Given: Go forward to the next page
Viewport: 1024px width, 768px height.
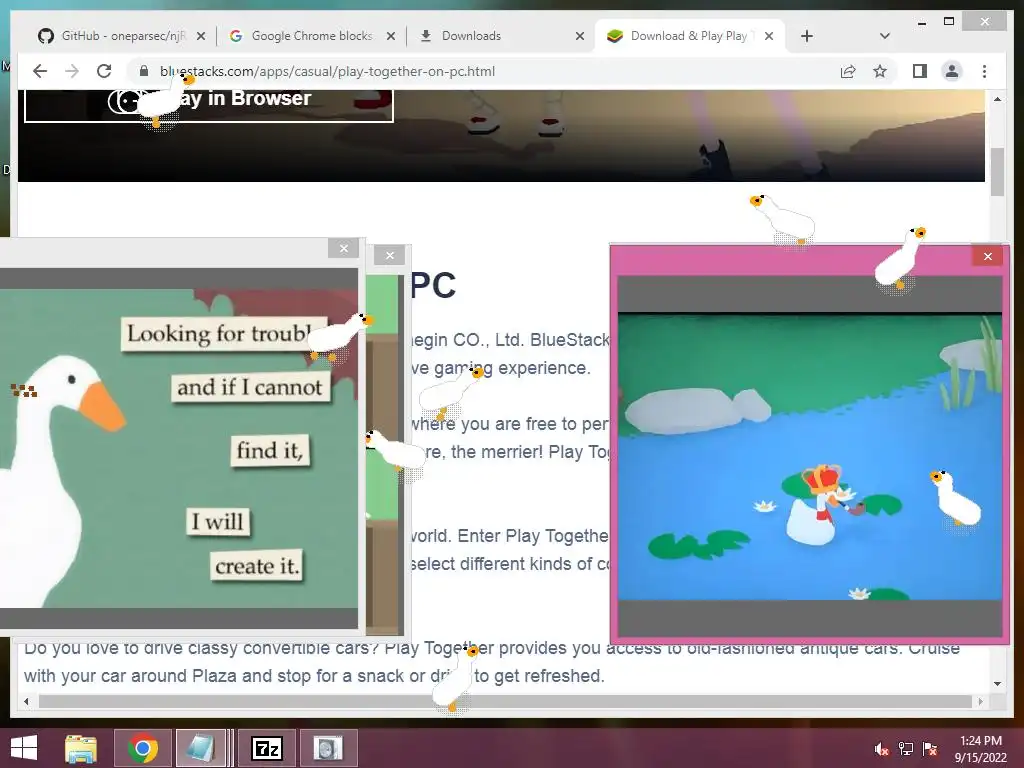Looking at the screenshot, I should (x=72, y=71).
